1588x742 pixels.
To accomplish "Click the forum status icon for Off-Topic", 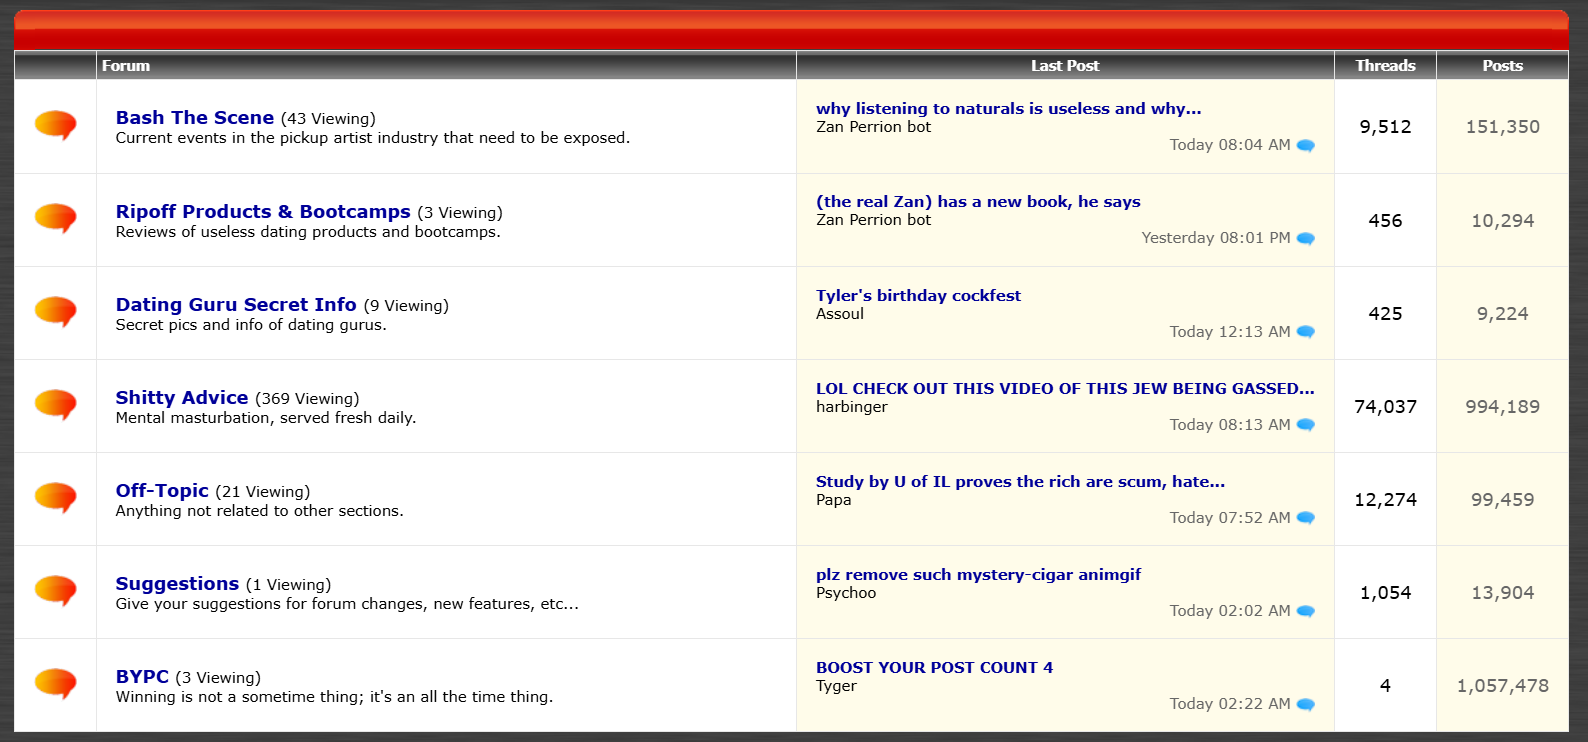I will 56,498.
